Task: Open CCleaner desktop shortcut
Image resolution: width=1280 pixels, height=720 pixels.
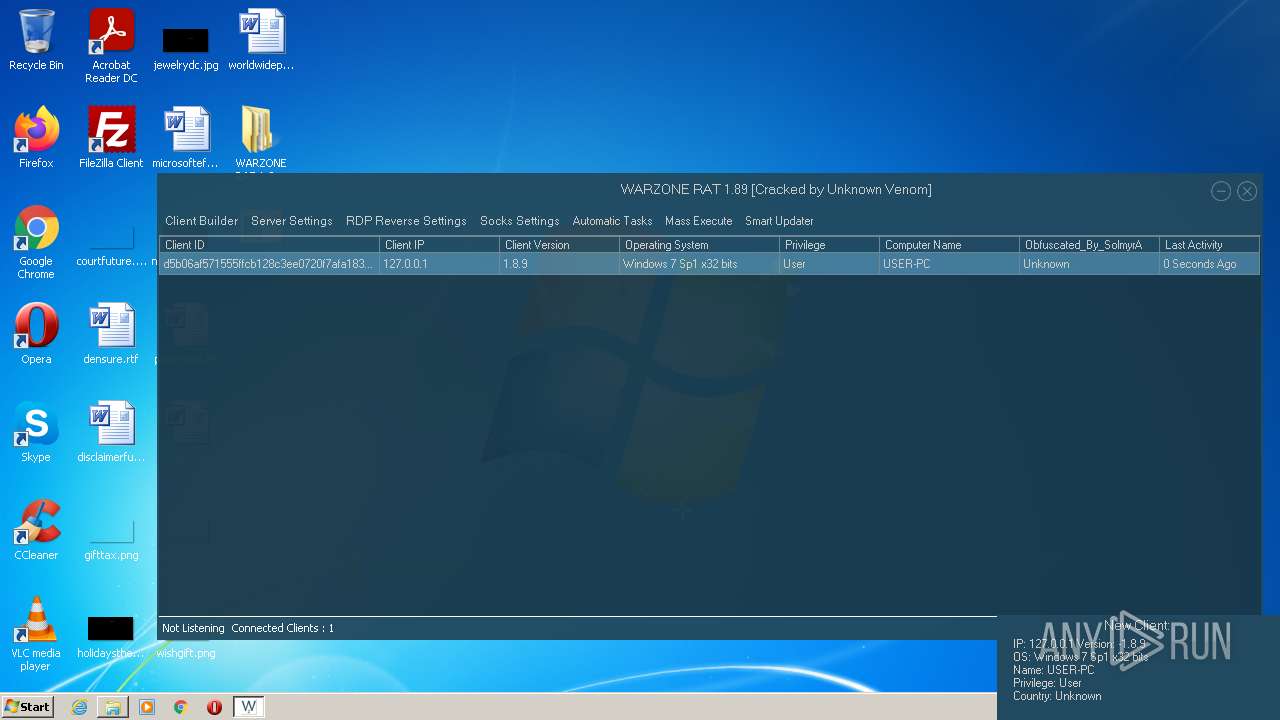Action: click(36, 530)
